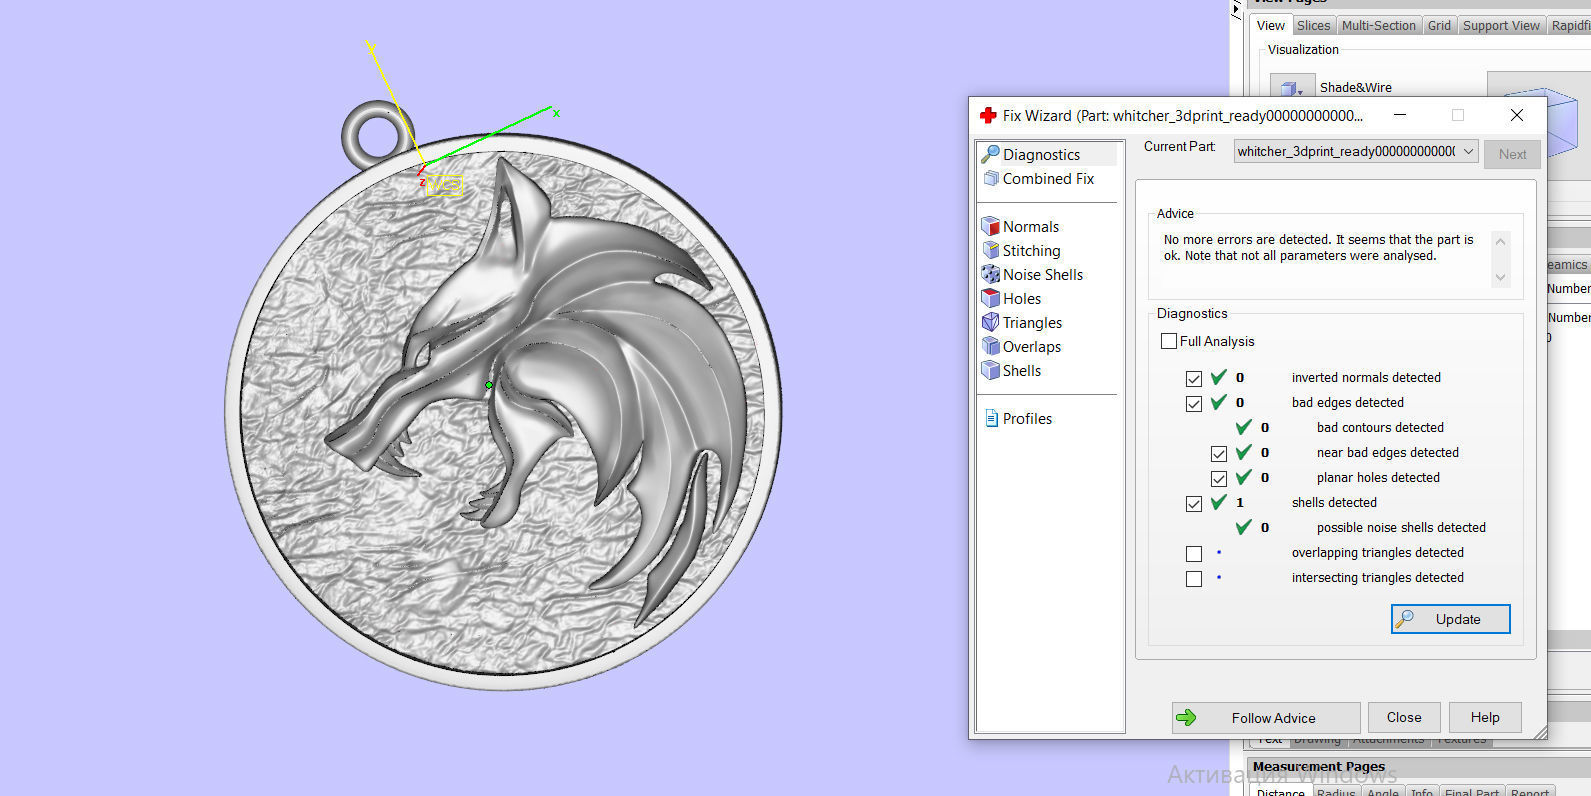Toggle near bad edges detection checkbox
Image resolution: width=1591 pixels, height=796 pixels.
[1219, 453]
